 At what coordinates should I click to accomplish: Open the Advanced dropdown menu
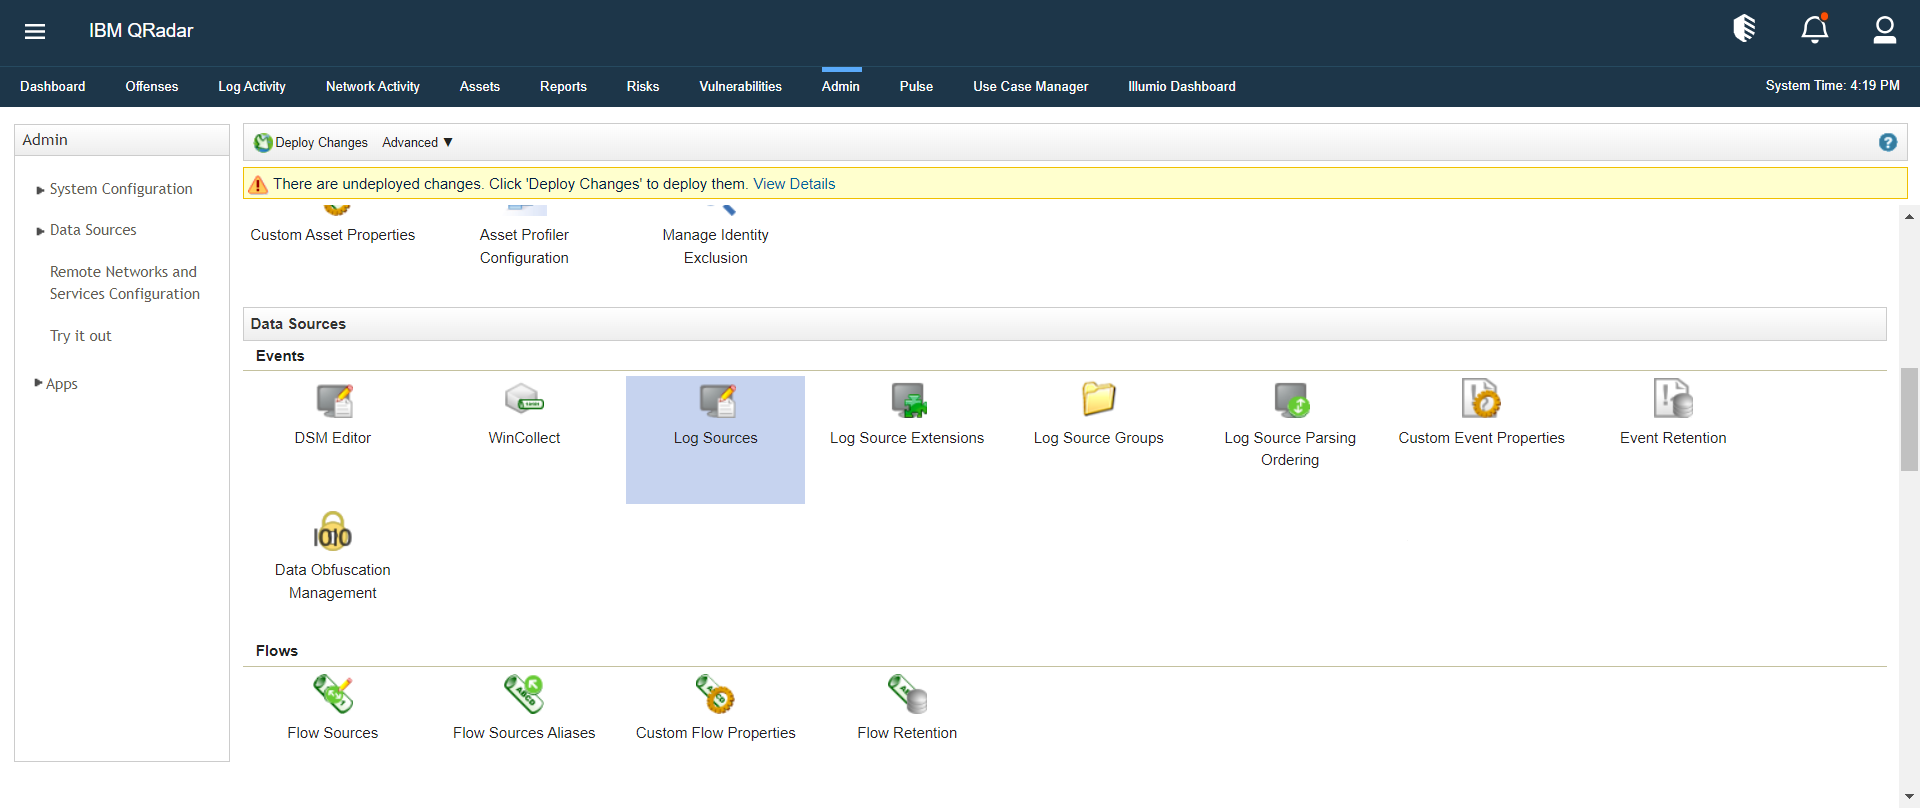417,143
